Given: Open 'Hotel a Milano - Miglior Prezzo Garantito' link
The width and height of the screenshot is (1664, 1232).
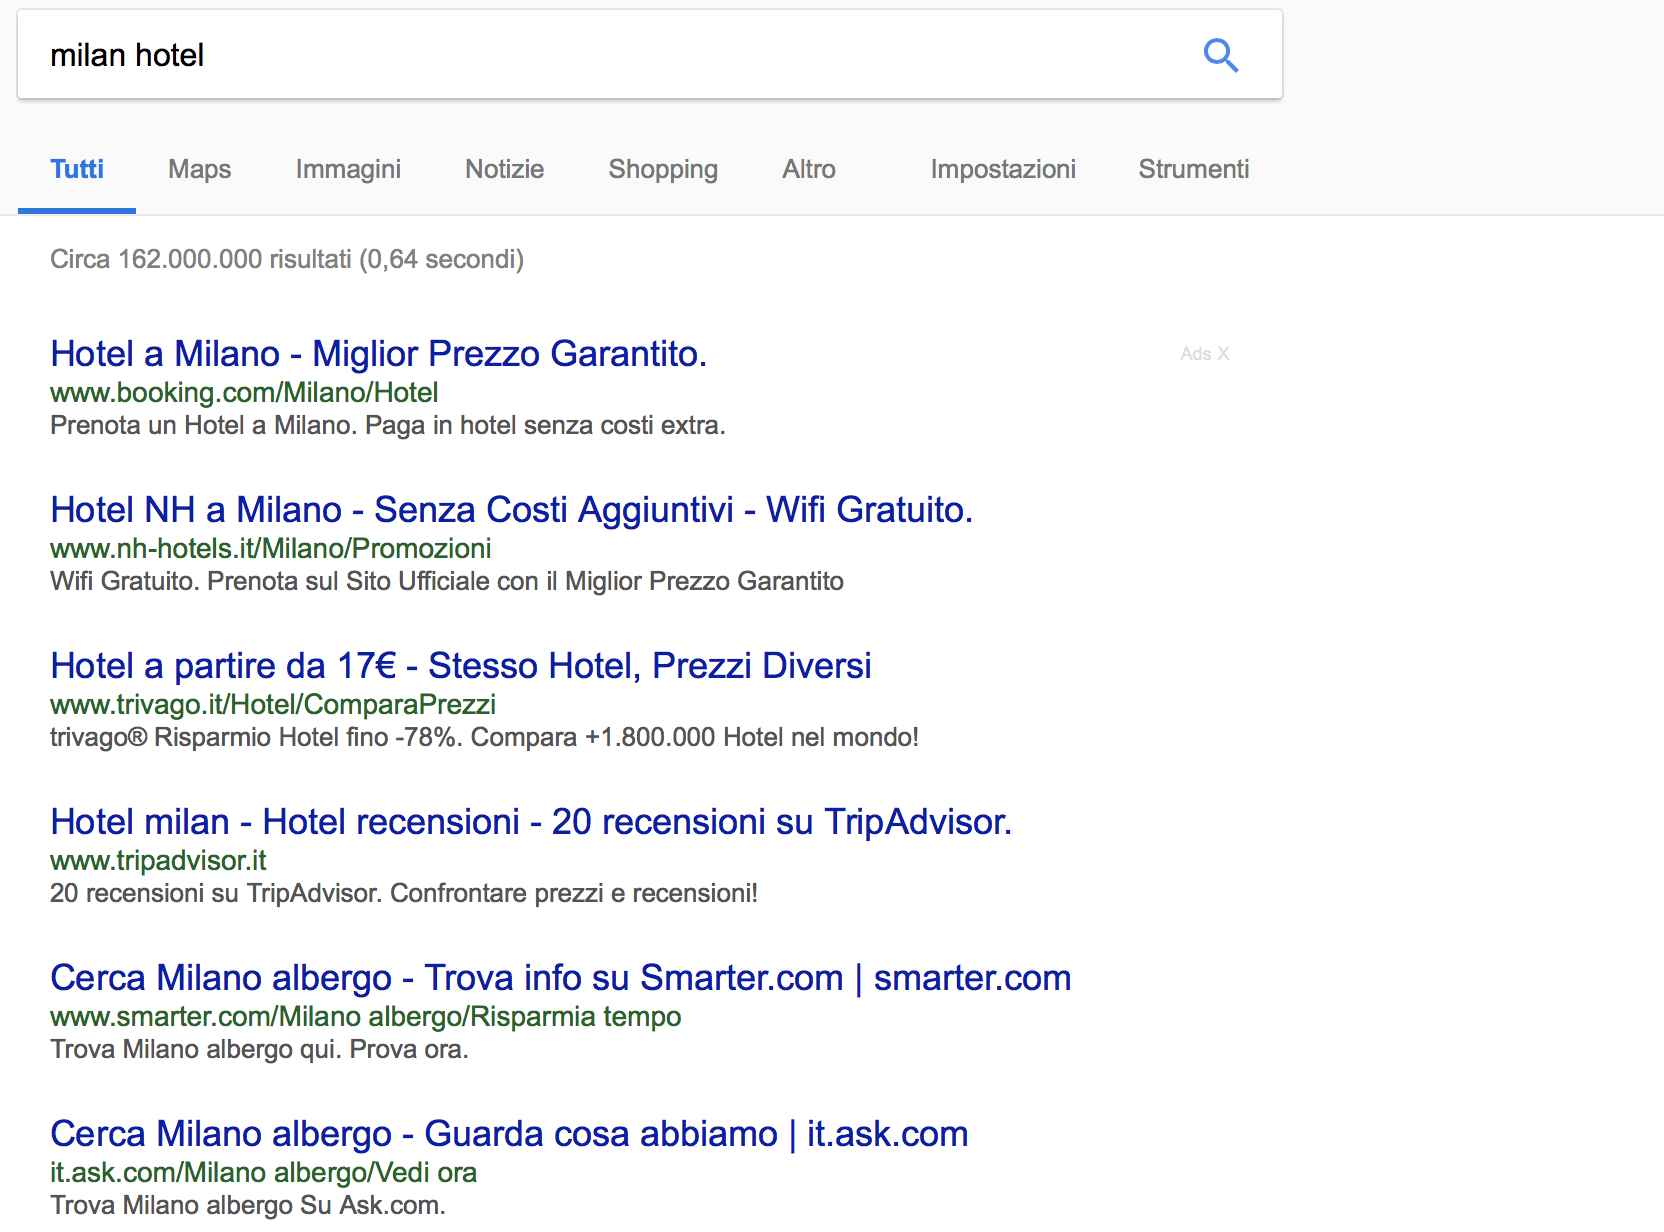Looking at the screenshot, I should (378, 354).
